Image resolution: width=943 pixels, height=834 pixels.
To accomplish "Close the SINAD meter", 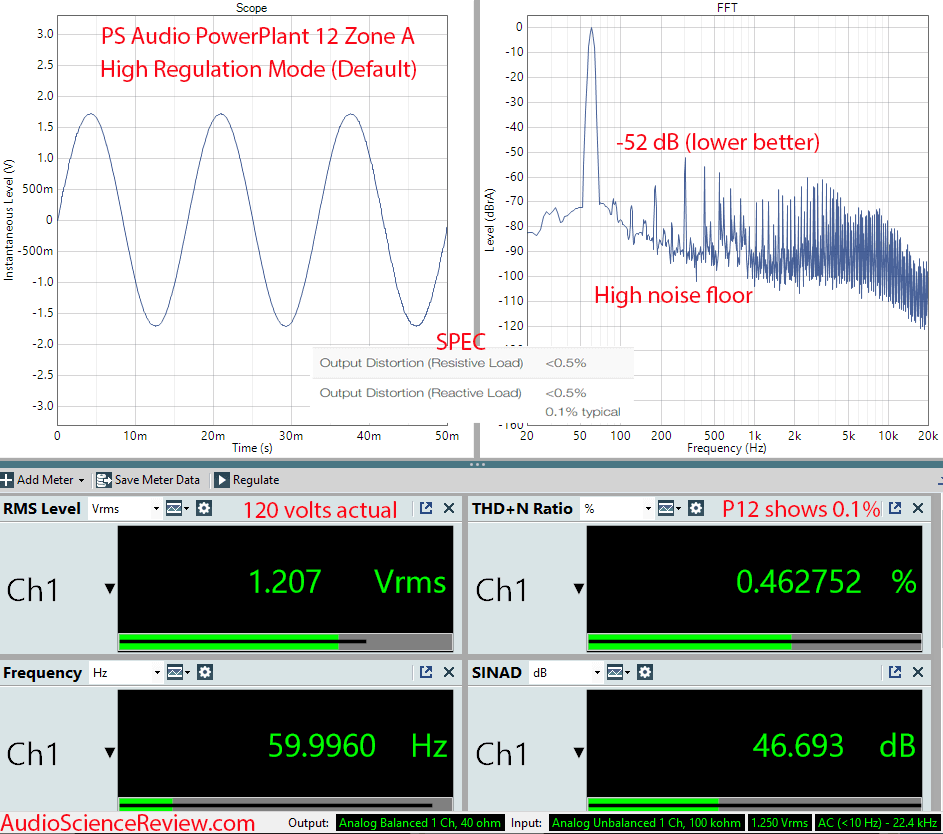I will click(x=918, y=672).
